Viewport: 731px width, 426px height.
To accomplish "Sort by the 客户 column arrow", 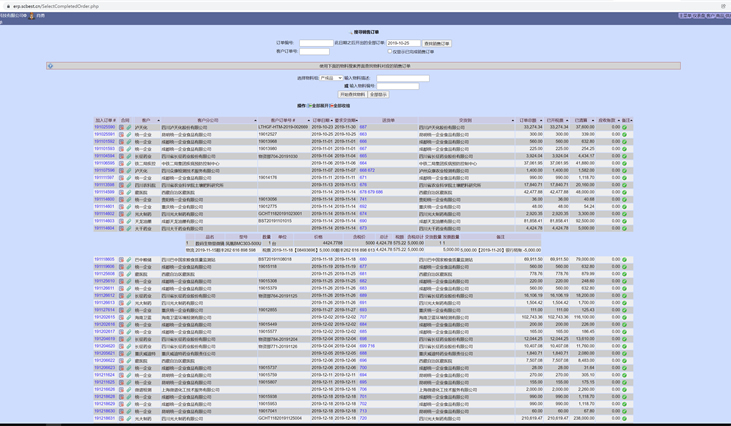I will 158,120.
